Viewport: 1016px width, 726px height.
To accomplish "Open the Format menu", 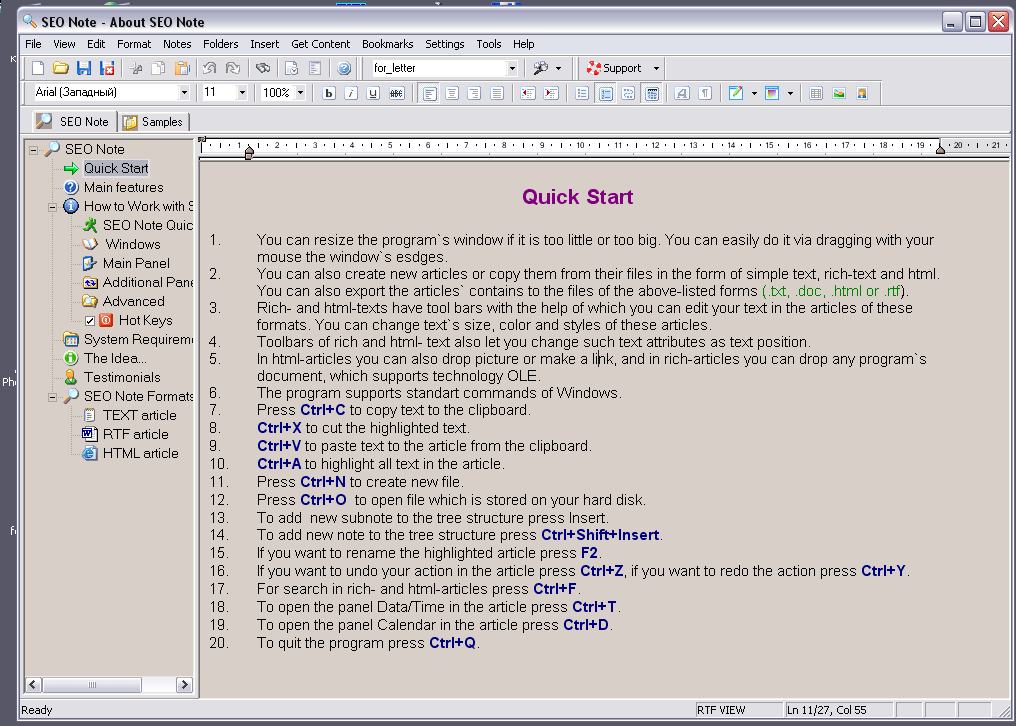I will pos(134,44).
